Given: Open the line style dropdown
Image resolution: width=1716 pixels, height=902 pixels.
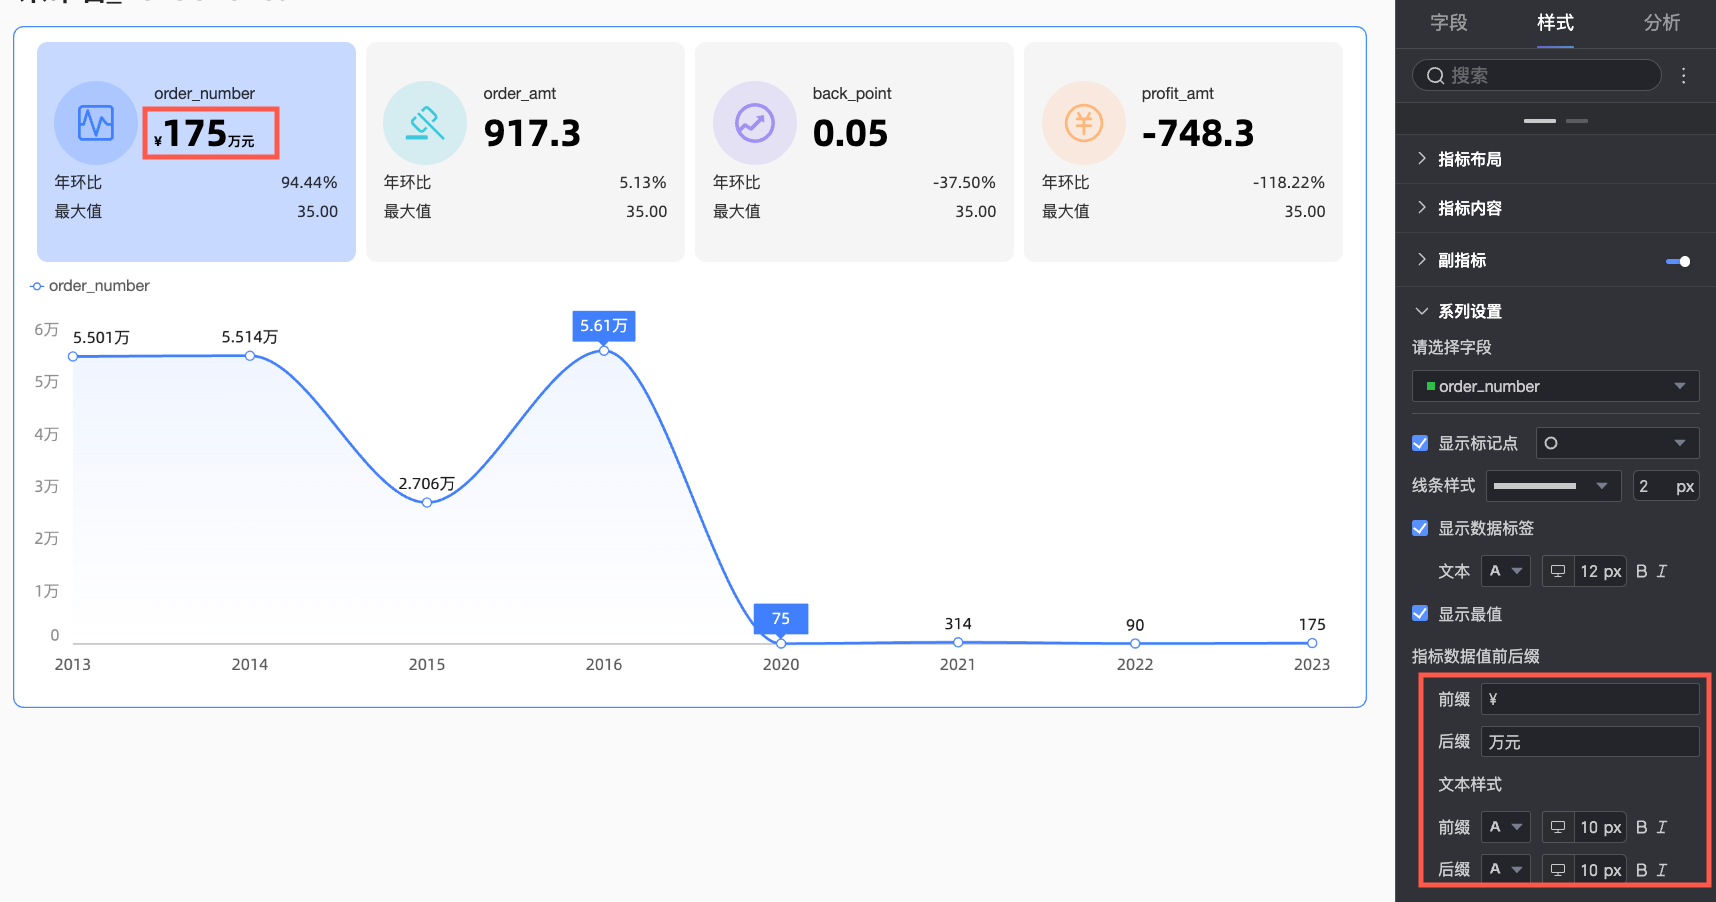Looking at the screenshot, I should pyautogui.click(x=1554, y=486).
